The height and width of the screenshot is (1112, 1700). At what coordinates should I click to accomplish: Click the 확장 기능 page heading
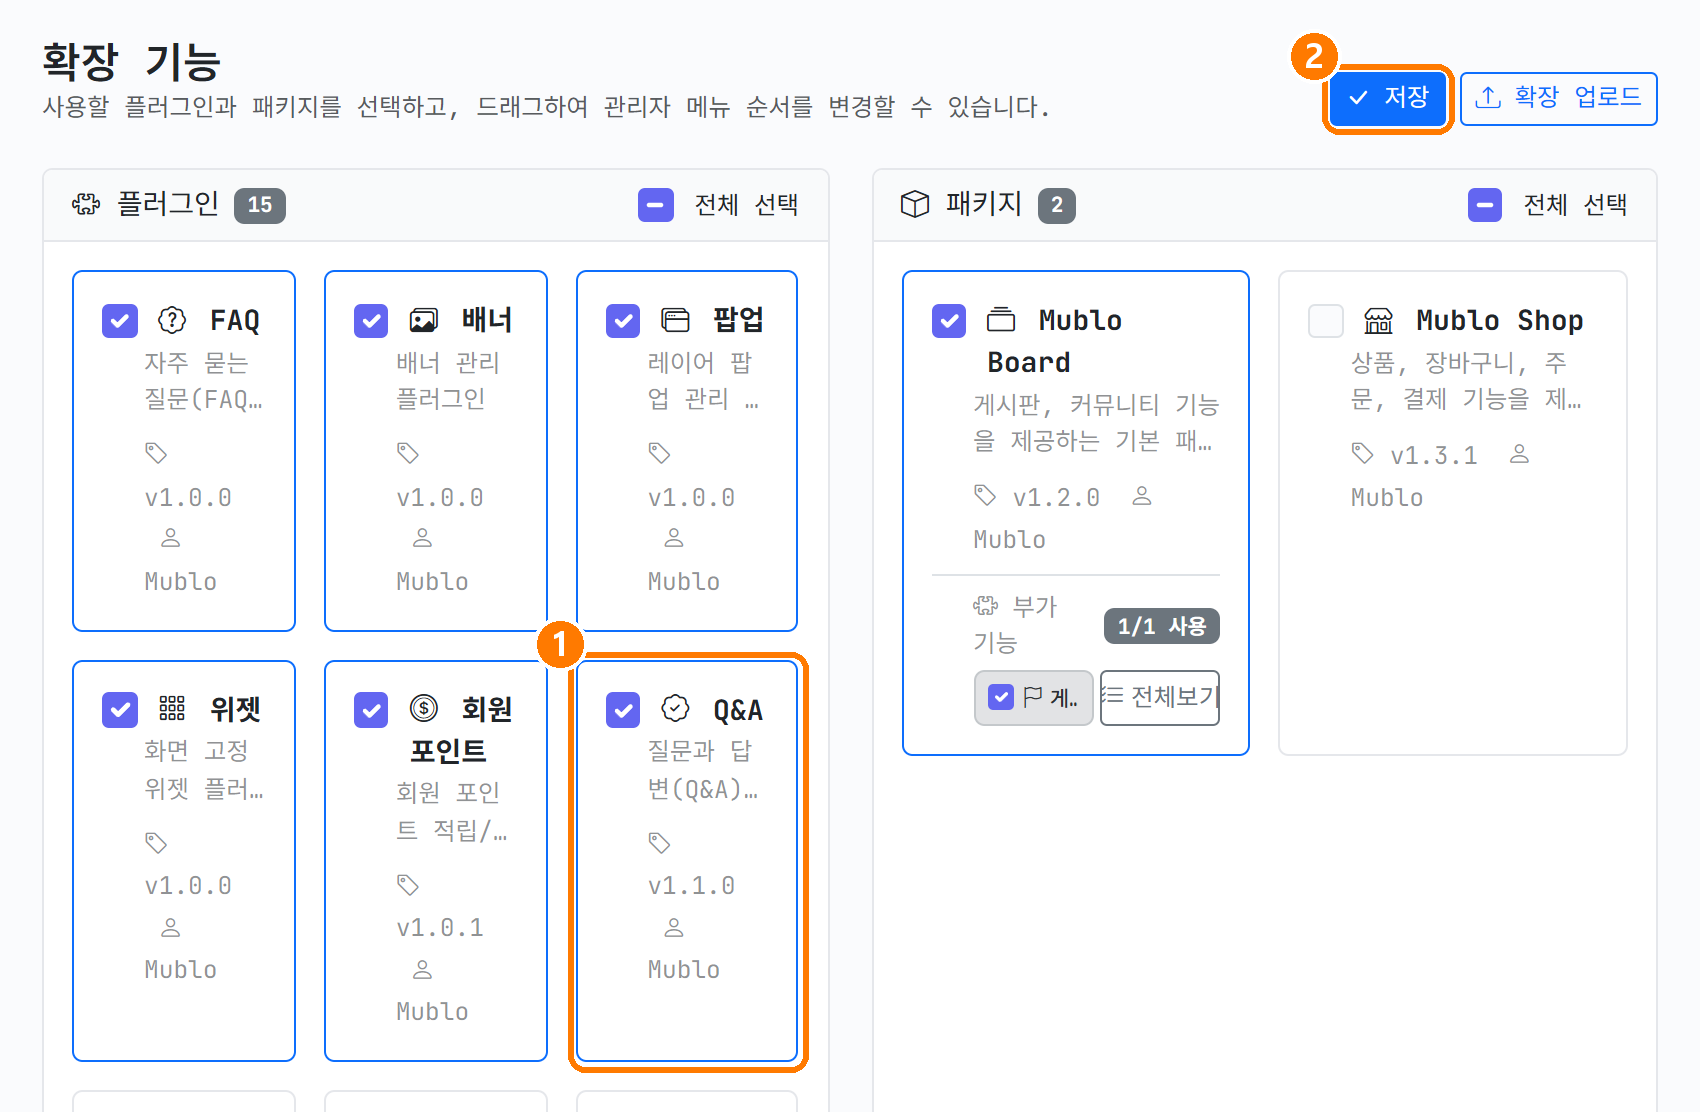pyautogui.click(x=132, y=62)
